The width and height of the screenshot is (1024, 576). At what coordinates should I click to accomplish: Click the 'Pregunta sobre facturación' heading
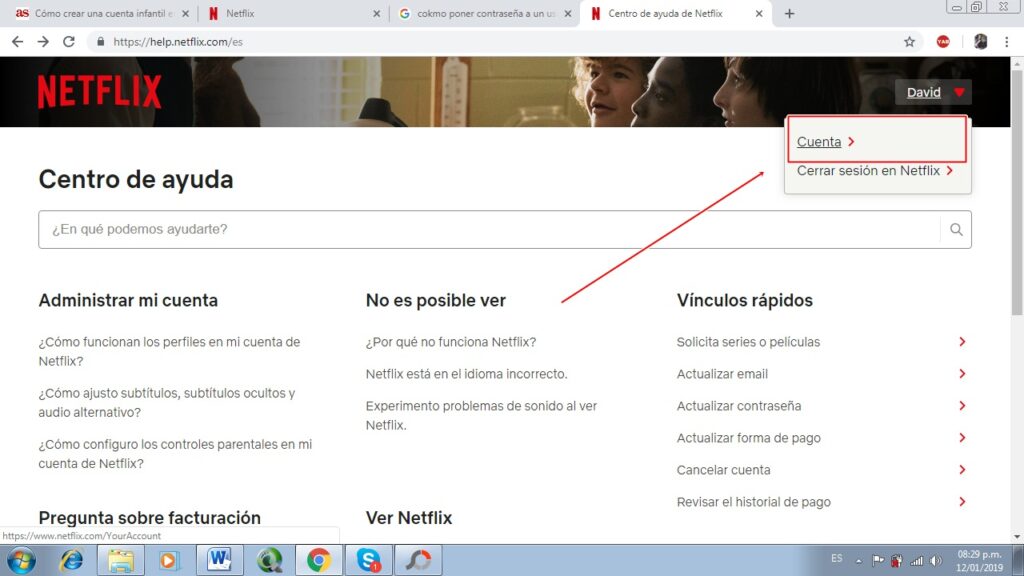pyautogui.click(x=150, y=517)
